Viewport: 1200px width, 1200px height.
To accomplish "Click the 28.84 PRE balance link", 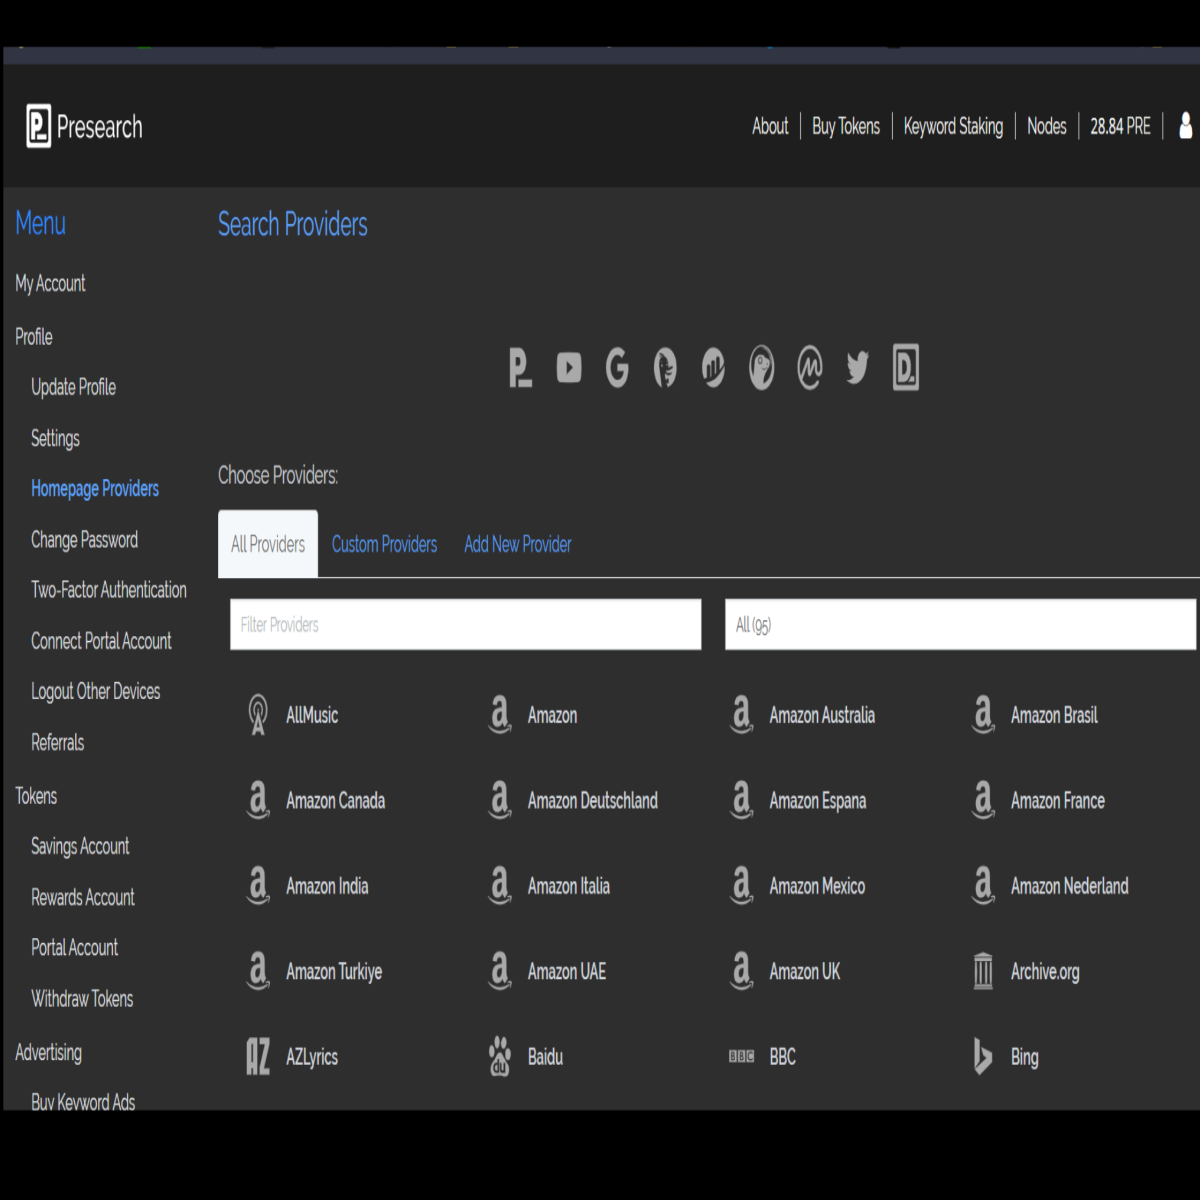I will click(x=1120, y=126).
